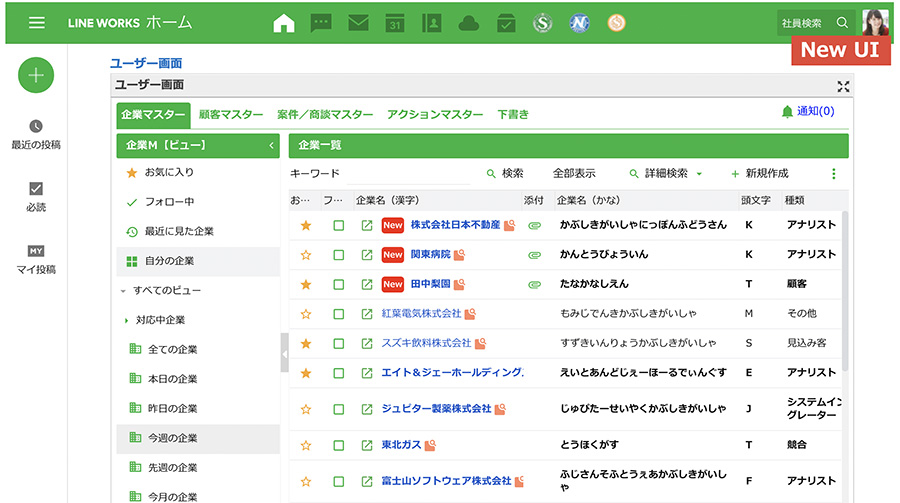This screenshot has width=900, height=503.
Task: Open the Mail envelope icon
Action: pyautogui.click(x=358, y=22)
